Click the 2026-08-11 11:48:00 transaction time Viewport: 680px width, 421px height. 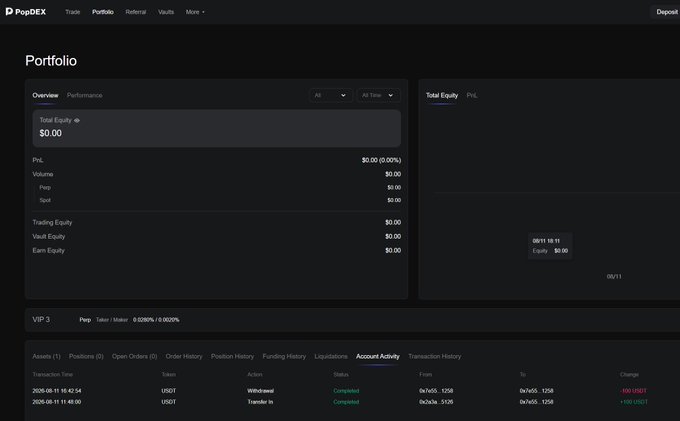(57, 402)
